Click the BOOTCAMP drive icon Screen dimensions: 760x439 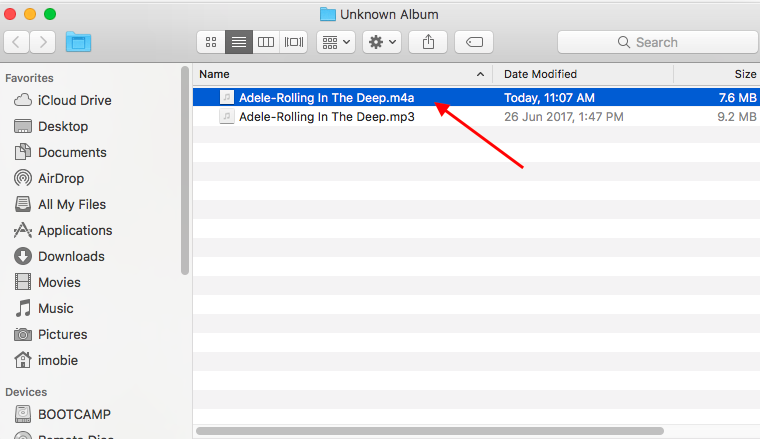[x=23, y=414]
